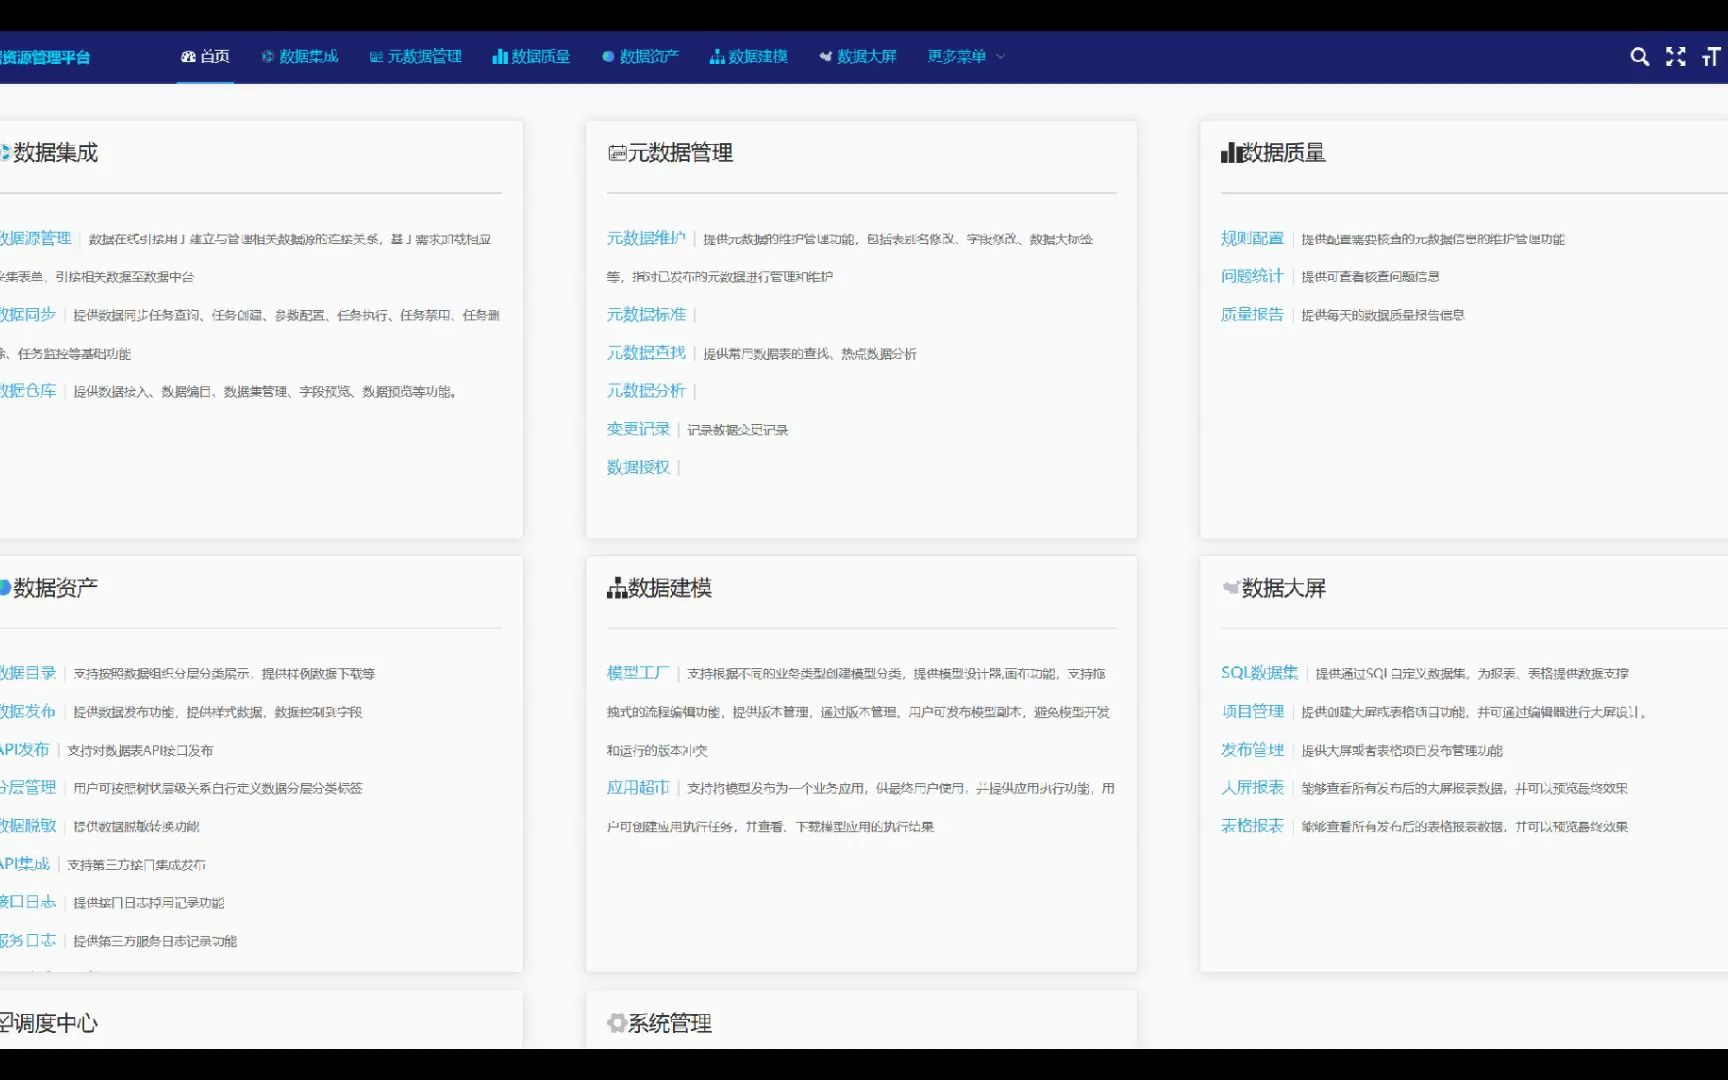Open the API发布 link
The width and height of the screenshot is (1728, 1080).
tap(25, 749)
